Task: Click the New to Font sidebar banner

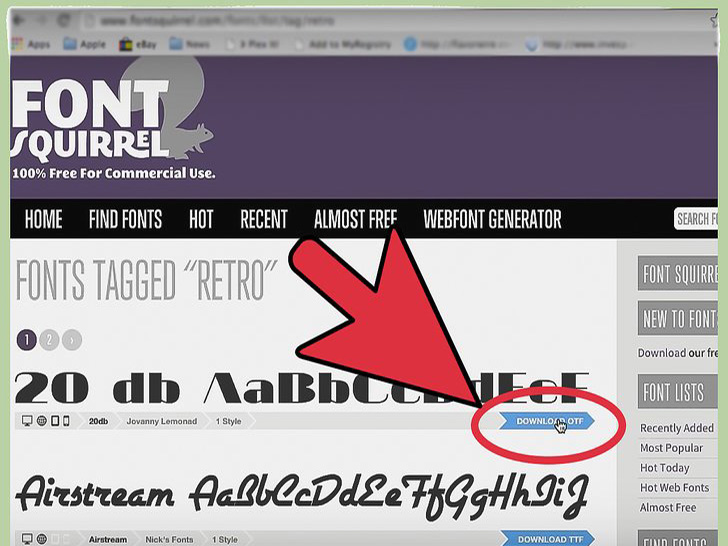Action: [678, 318]
